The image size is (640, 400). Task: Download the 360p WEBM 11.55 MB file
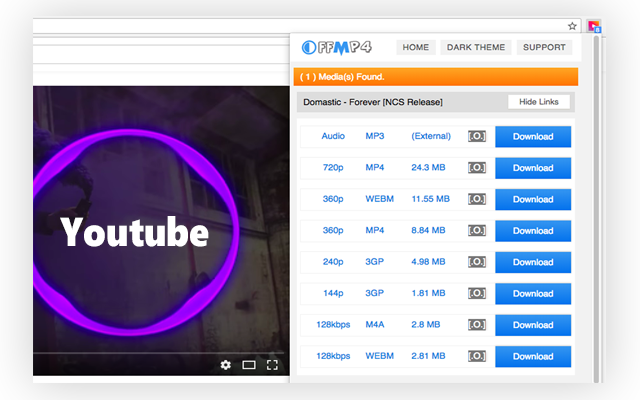[533, 200]
